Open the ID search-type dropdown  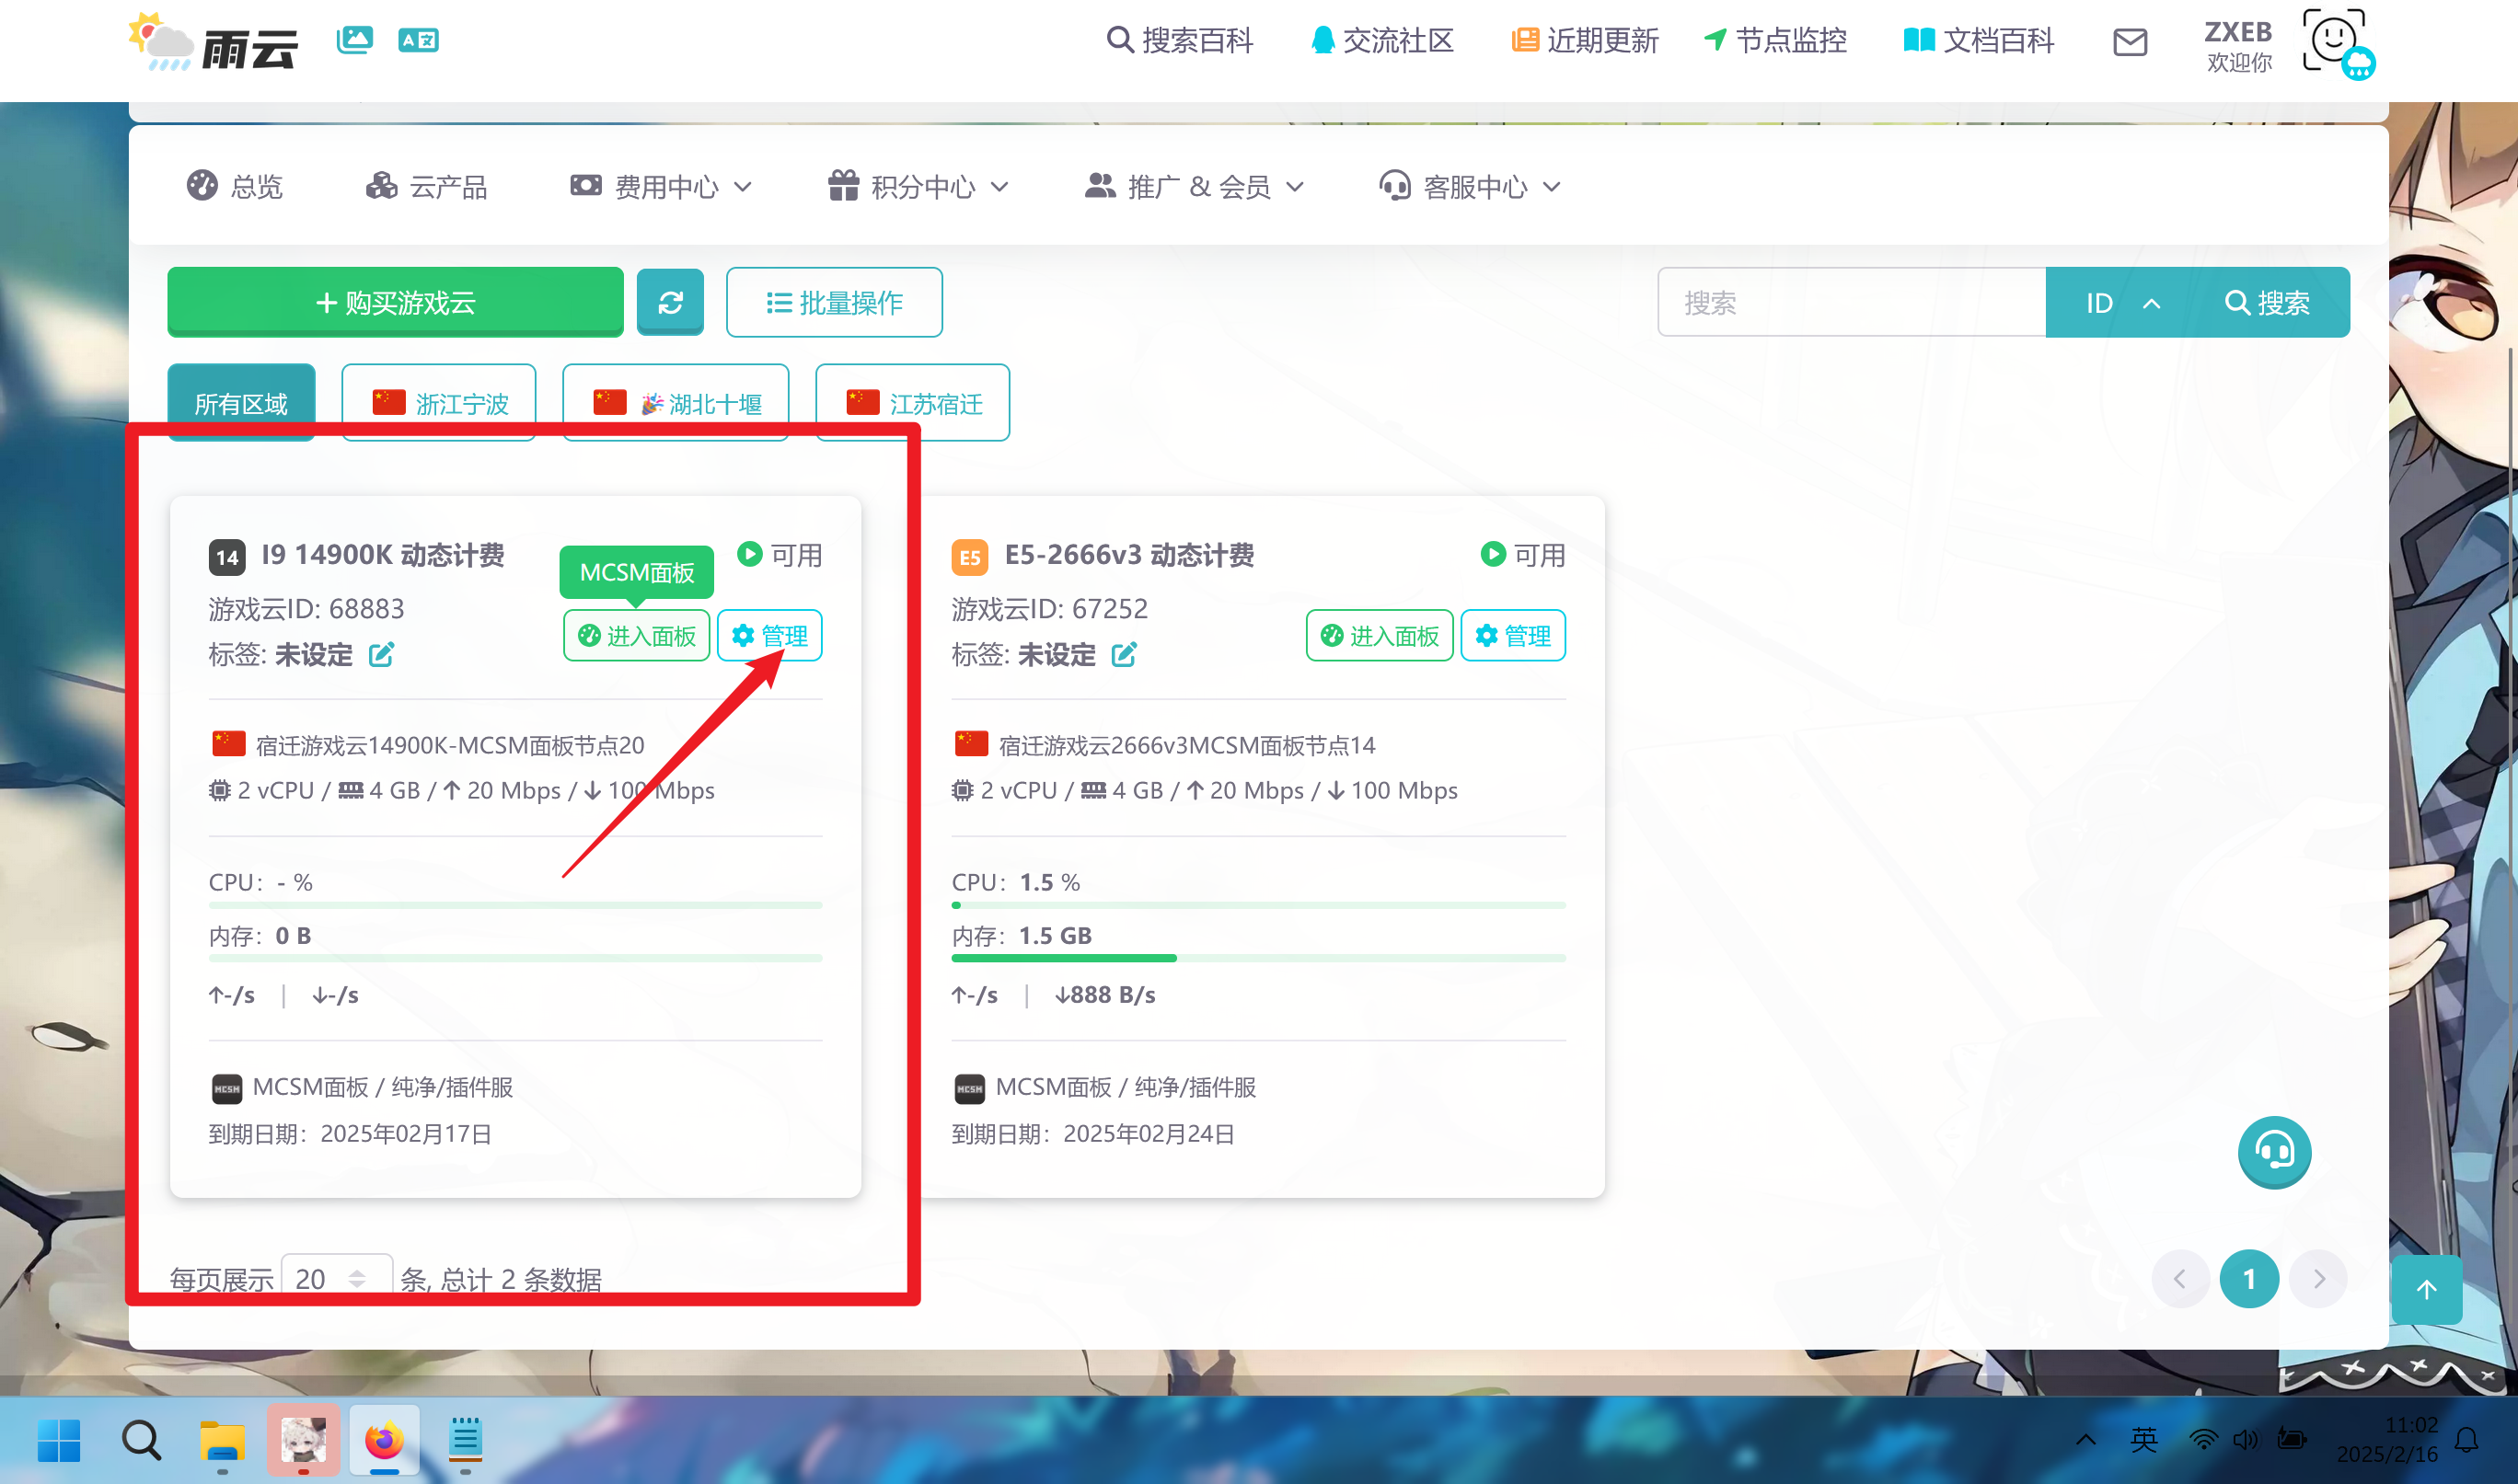click(2123, 302)
